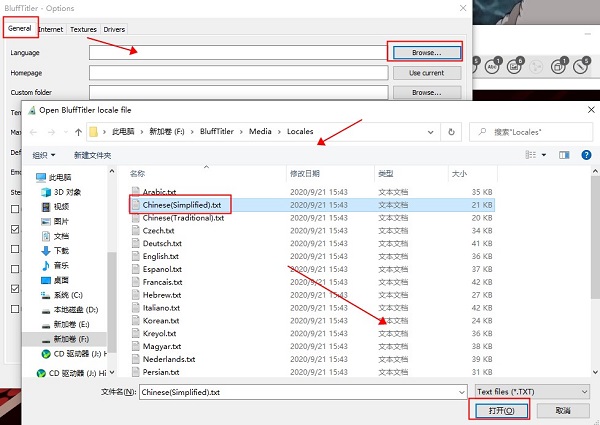Image resolution: width=600 pixels, height=425 pixels.
Task: Select the English.txt file
Action: pos(160,256)
